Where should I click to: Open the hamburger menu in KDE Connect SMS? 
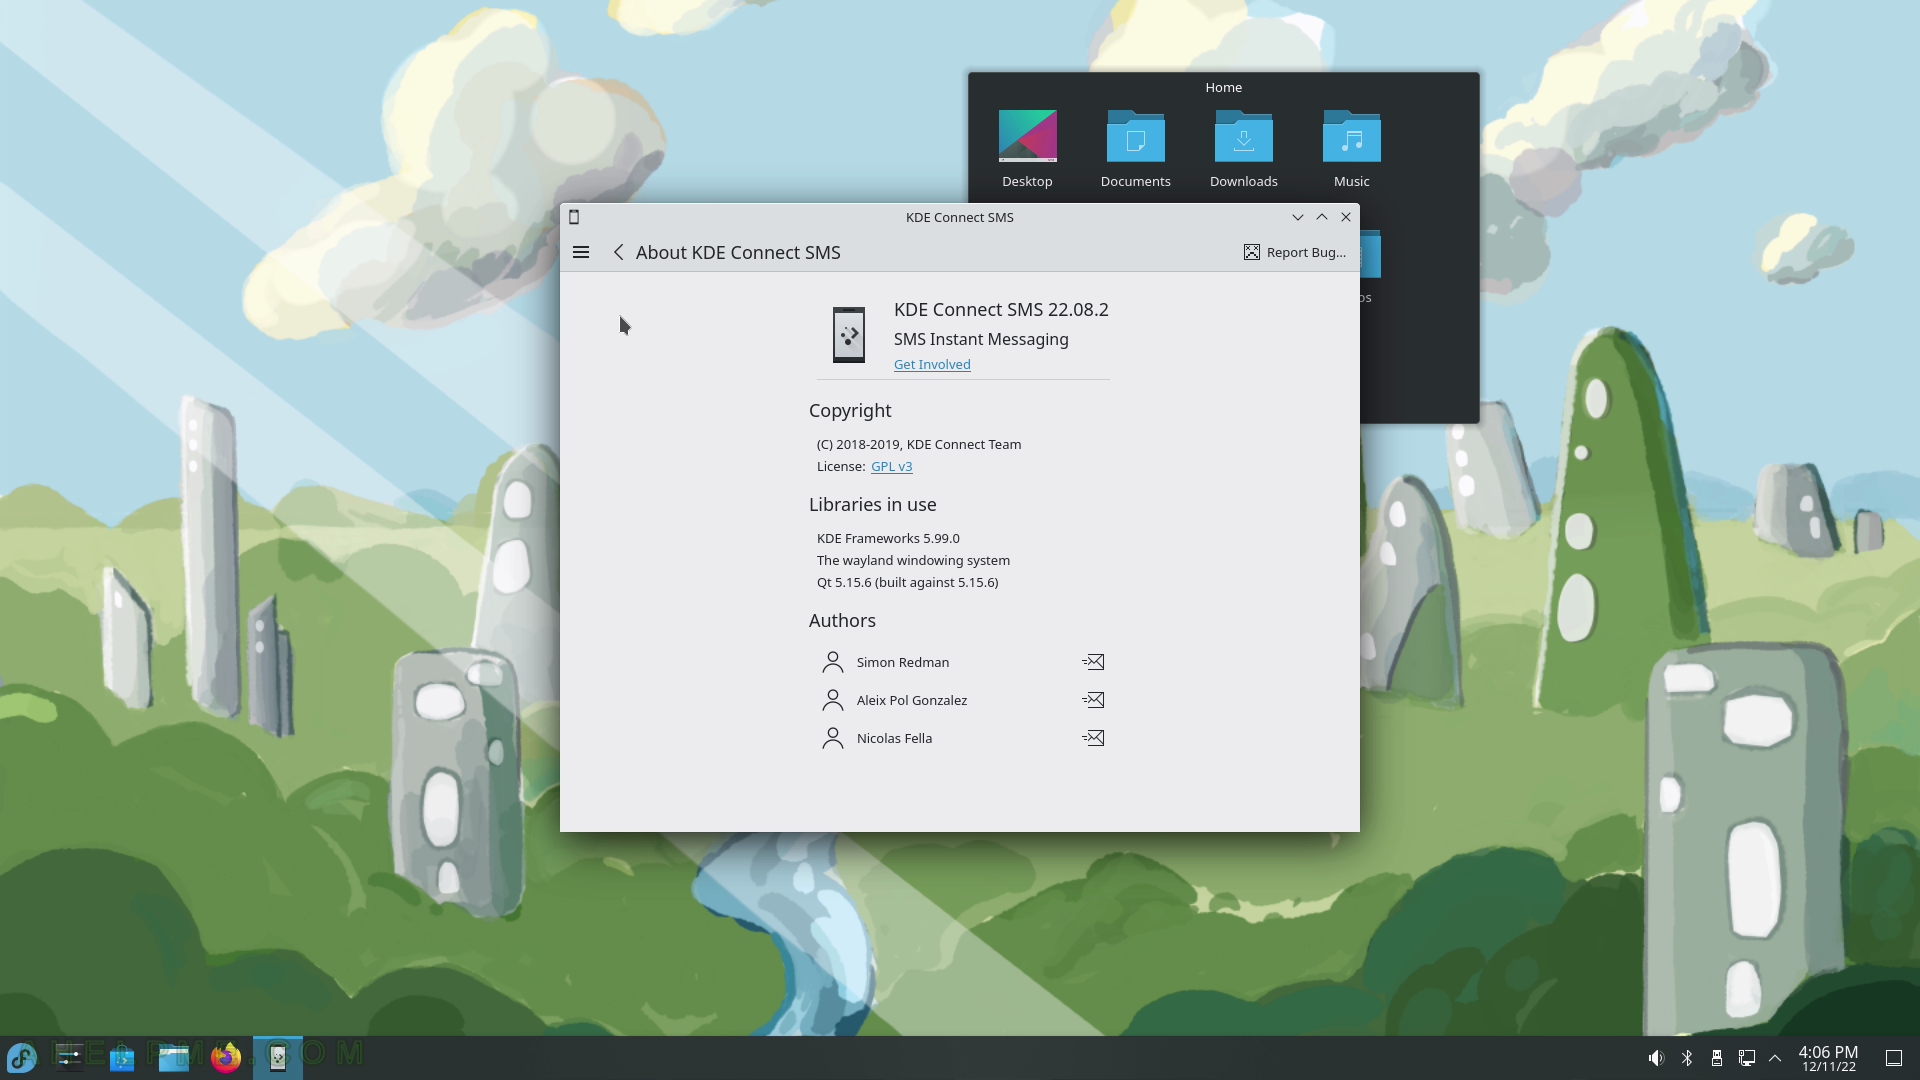point(581,252)
